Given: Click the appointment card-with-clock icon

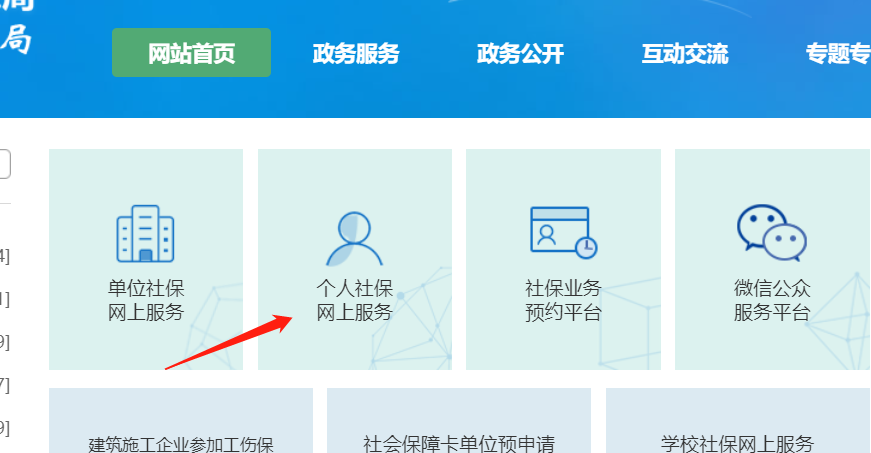Looking at the screenshot, I should click(x=563, y=233).
